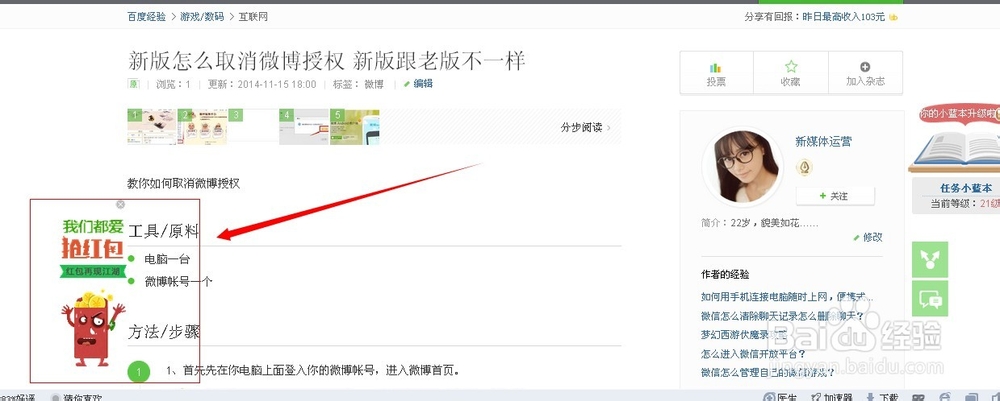Click the author's medal badge icon

(804, 168)
